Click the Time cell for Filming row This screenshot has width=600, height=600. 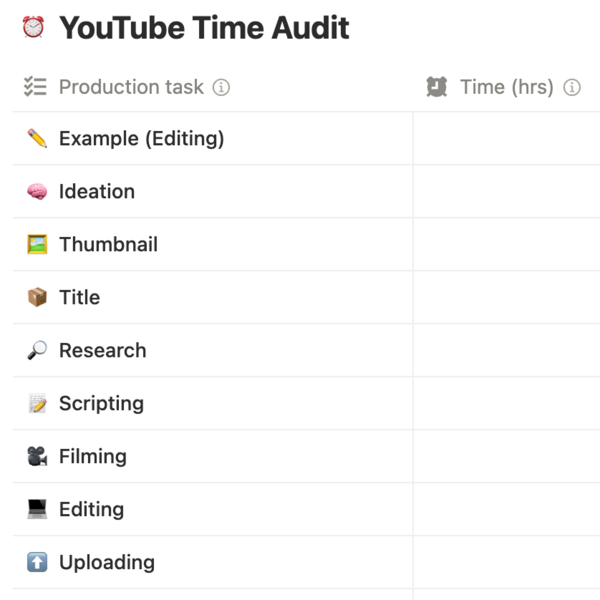point(506,457)
